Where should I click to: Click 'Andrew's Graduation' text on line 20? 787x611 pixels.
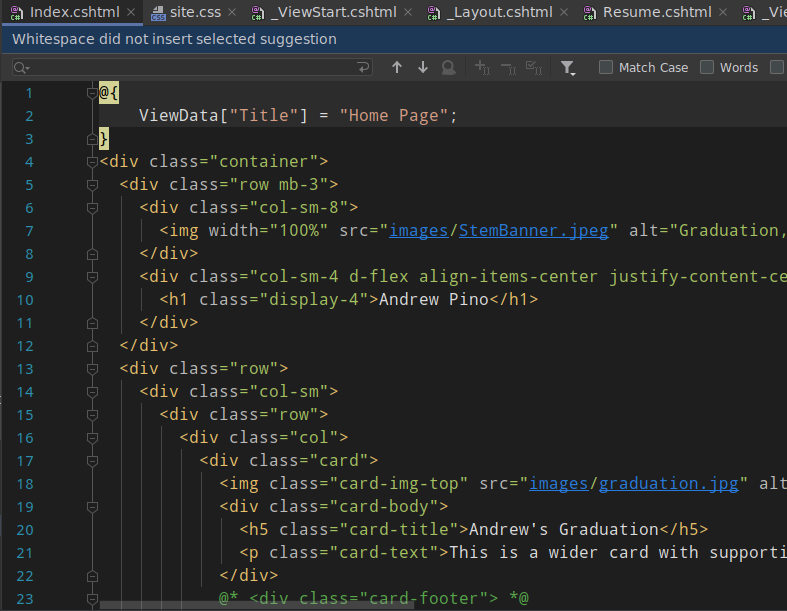[x=564, y=530]
